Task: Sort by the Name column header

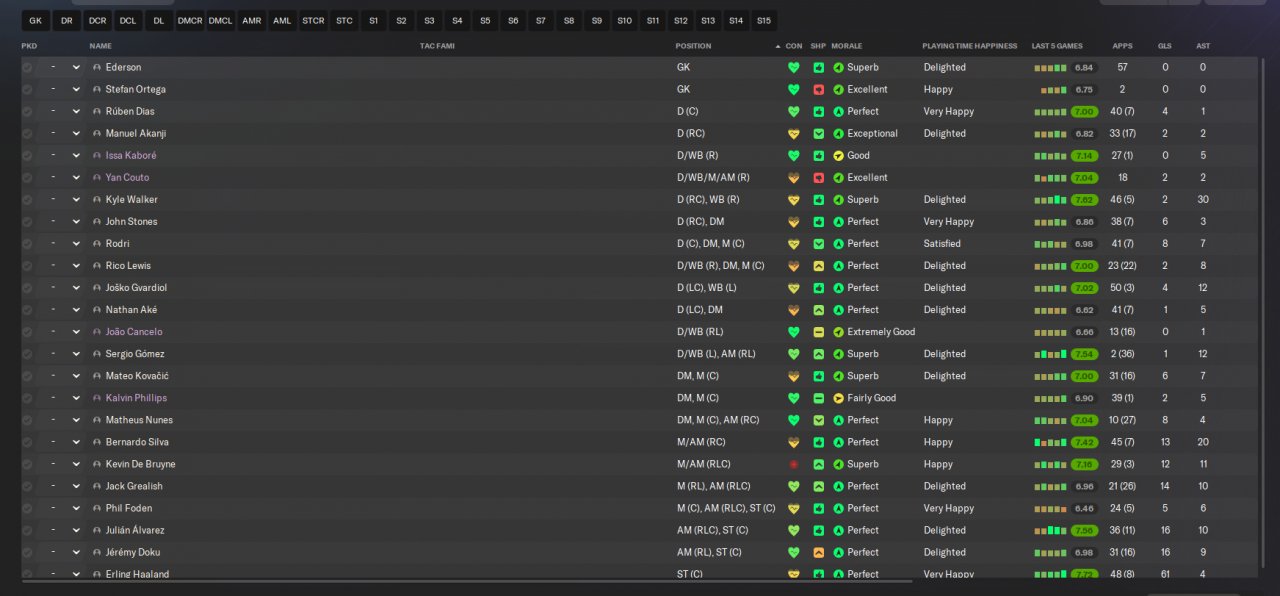Action: [x=100, y=46]
